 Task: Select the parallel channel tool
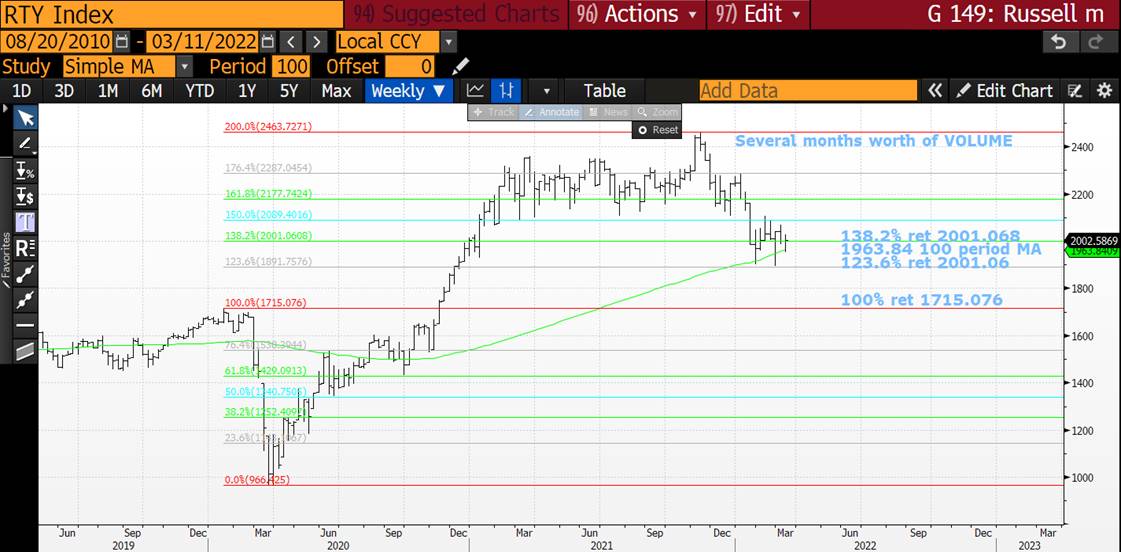point(26,351)
